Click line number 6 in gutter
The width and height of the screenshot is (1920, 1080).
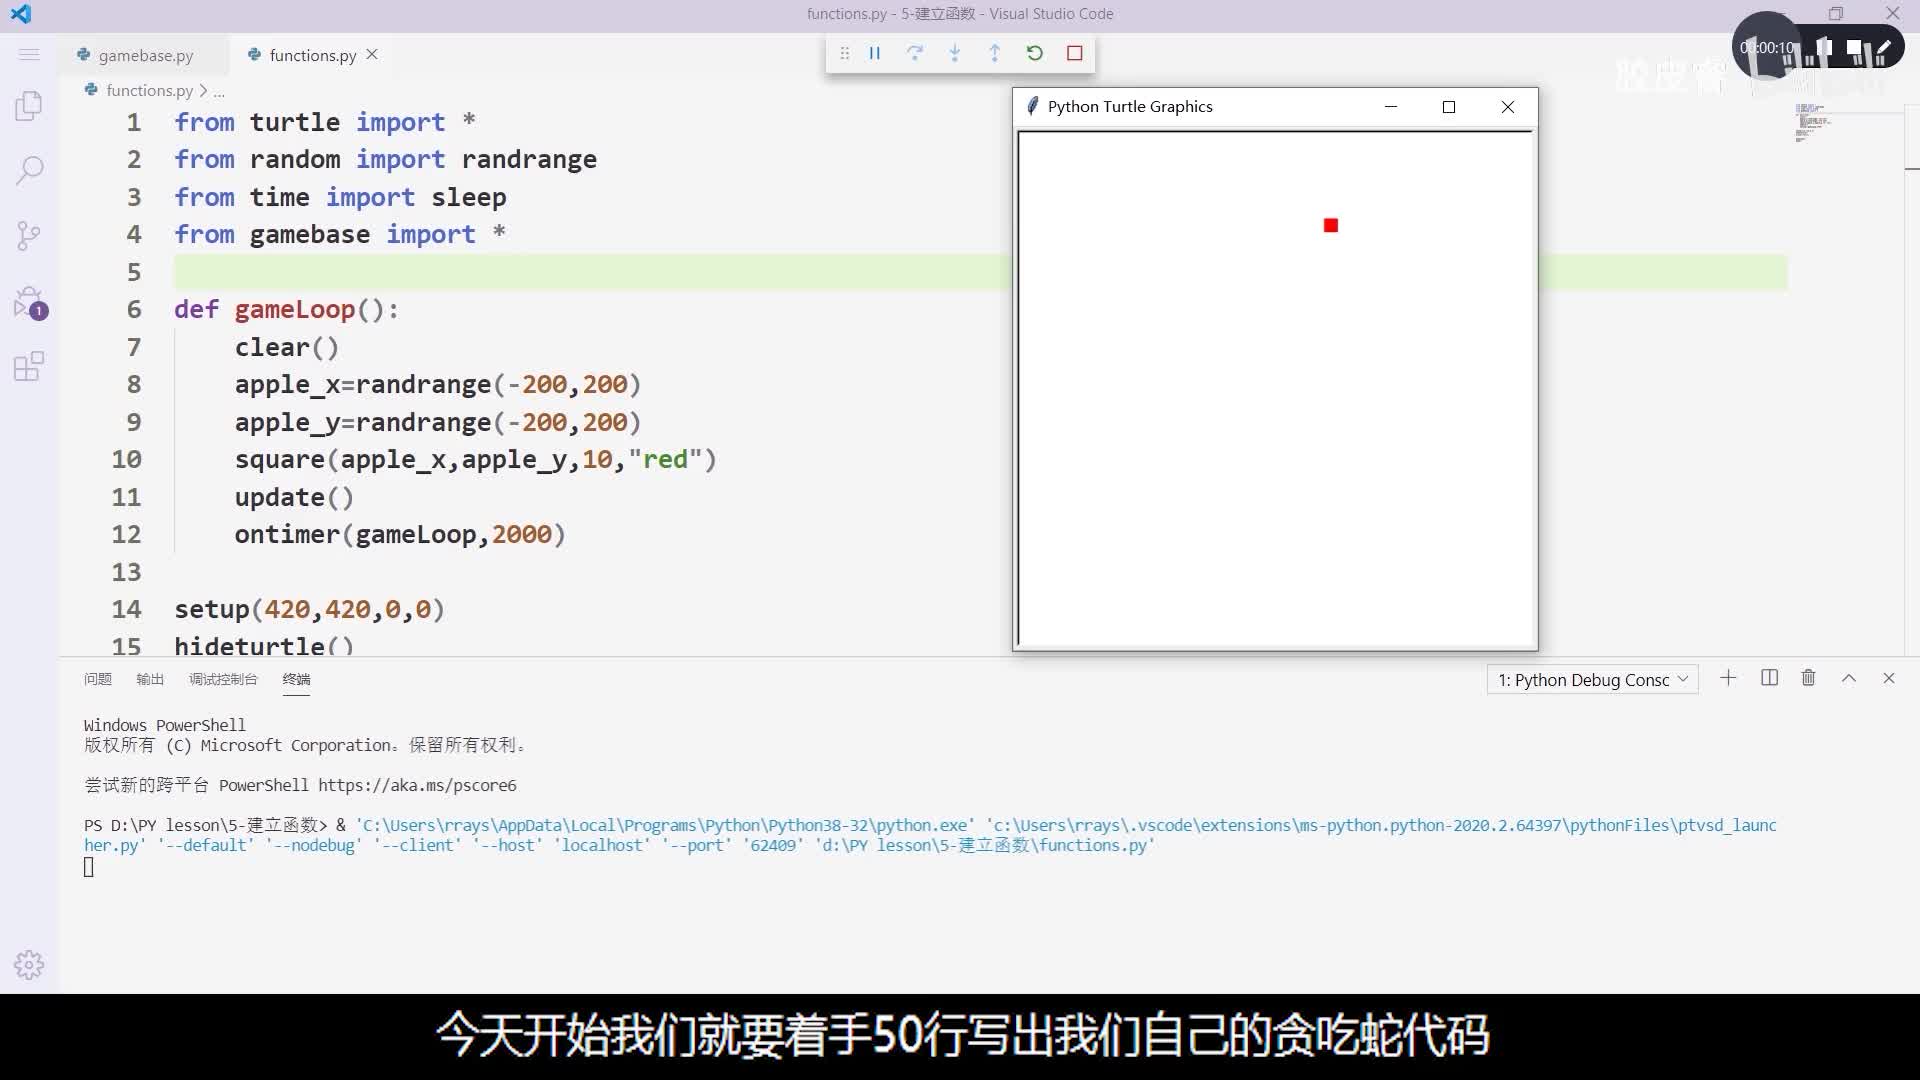pos(134,310)
